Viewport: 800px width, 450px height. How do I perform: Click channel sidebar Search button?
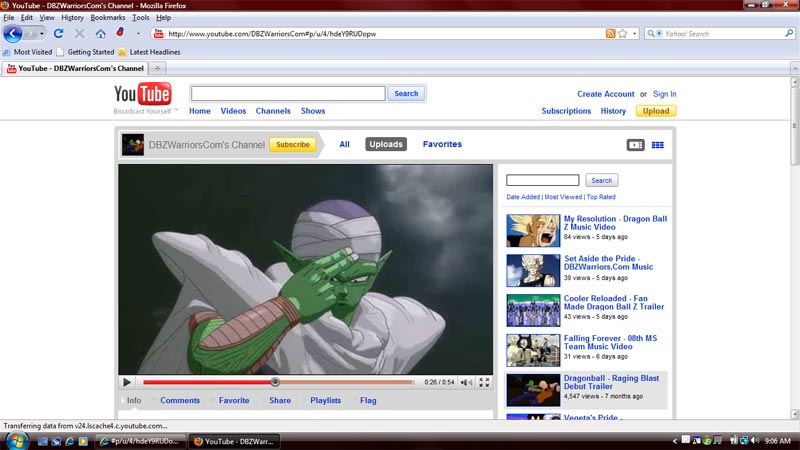(602, 180)
